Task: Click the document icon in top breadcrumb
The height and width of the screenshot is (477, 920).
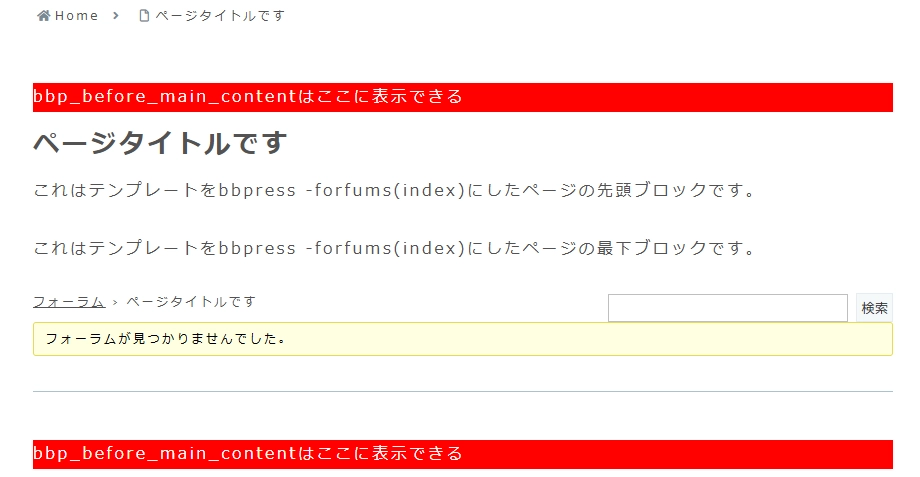Action: (x=144, y=16)
